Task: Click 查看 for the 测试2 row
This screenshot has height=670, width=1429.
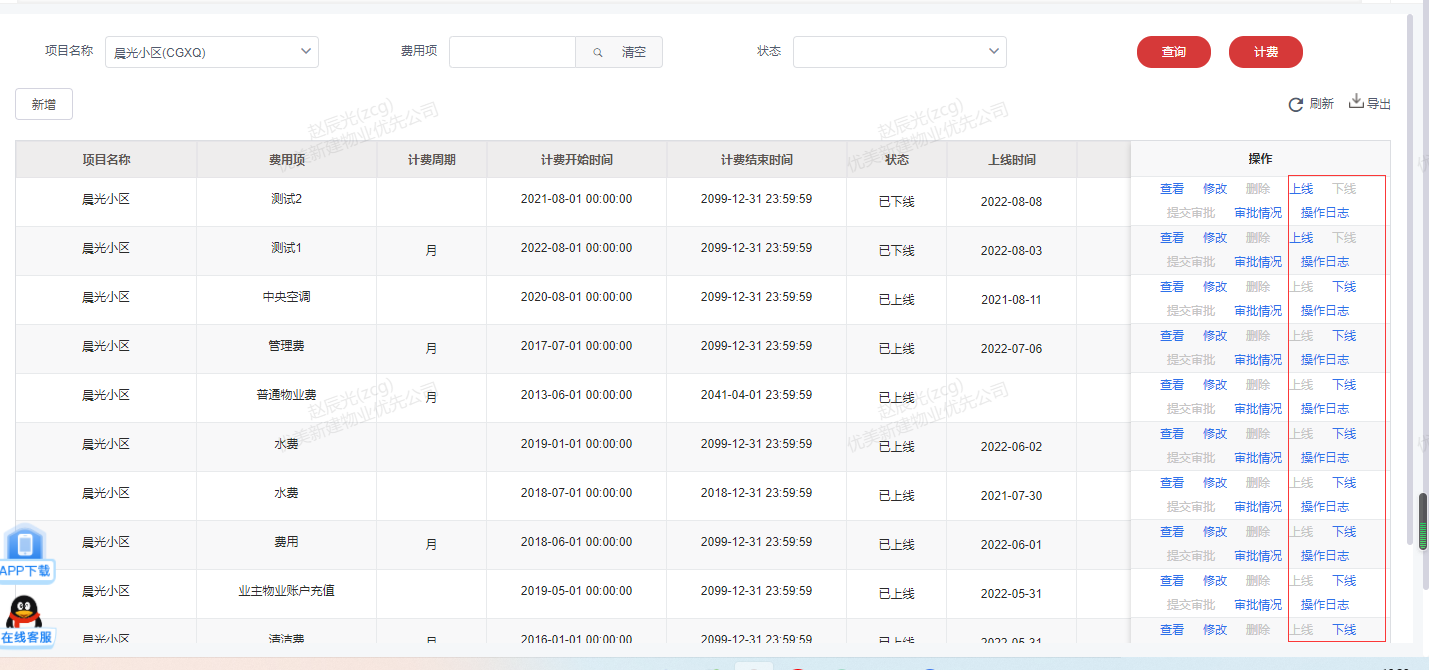Action: pos(1171,189)
